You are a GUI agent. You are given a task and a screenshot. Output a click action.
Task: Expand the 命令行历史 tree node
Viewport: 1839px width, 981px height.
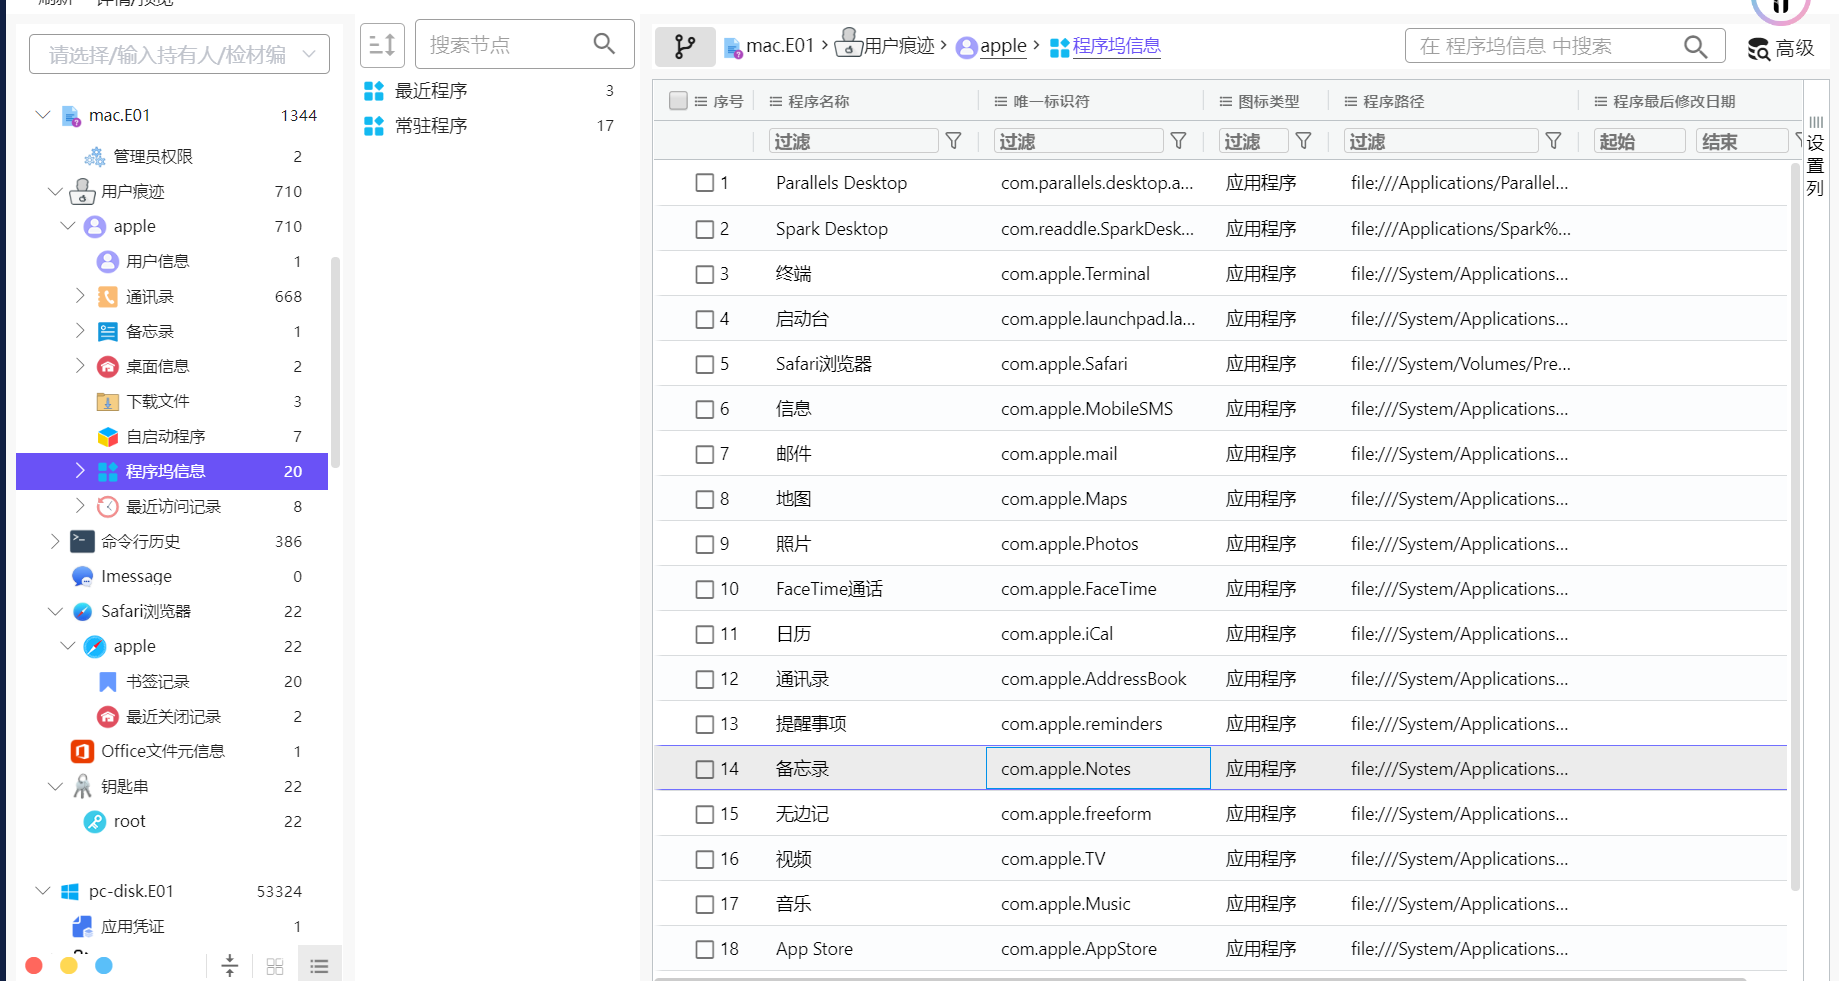[x=55, y=541]
